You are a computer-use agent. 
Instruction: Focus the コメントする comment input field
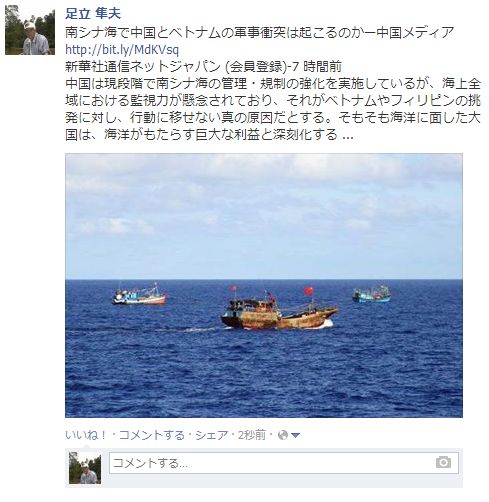(x=284, y=463)
